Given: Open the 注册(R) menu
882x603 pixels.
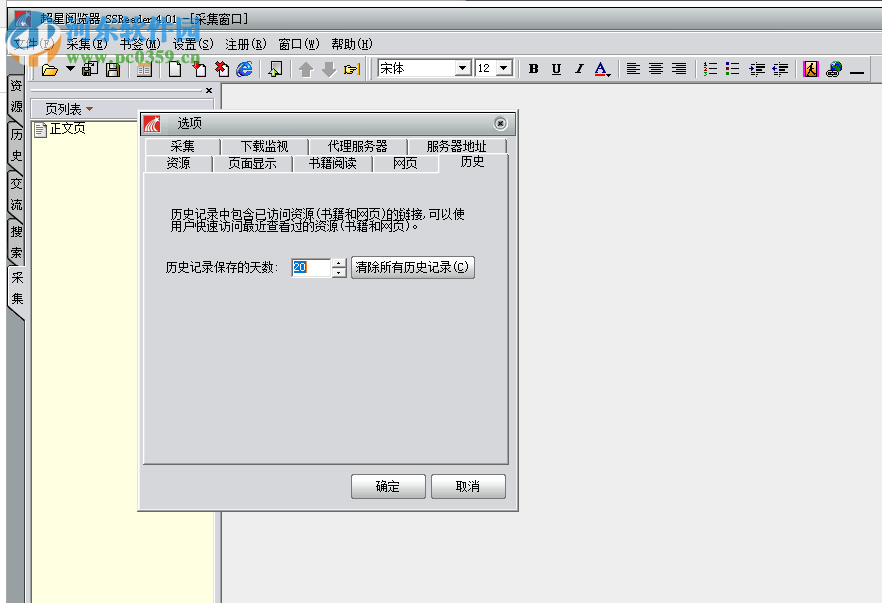Looking at the screenshot, I should [246, 44].
